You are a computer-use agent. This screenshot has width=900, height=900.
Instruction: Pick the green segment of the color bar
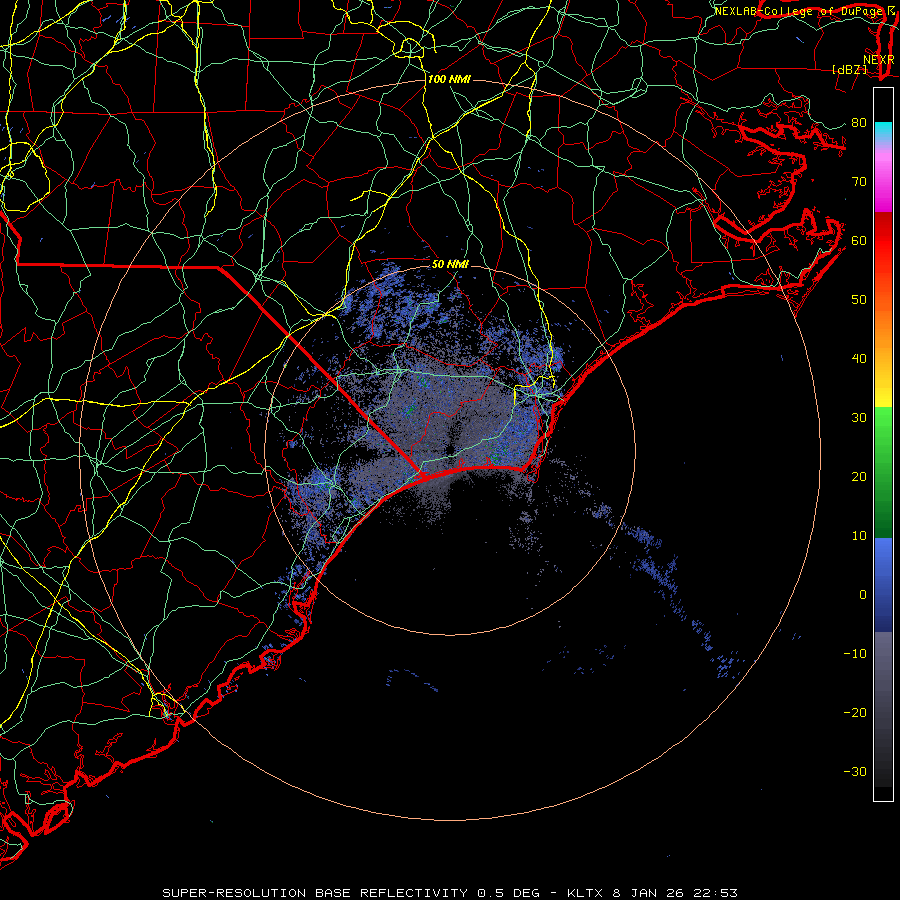tap(883, 472)
